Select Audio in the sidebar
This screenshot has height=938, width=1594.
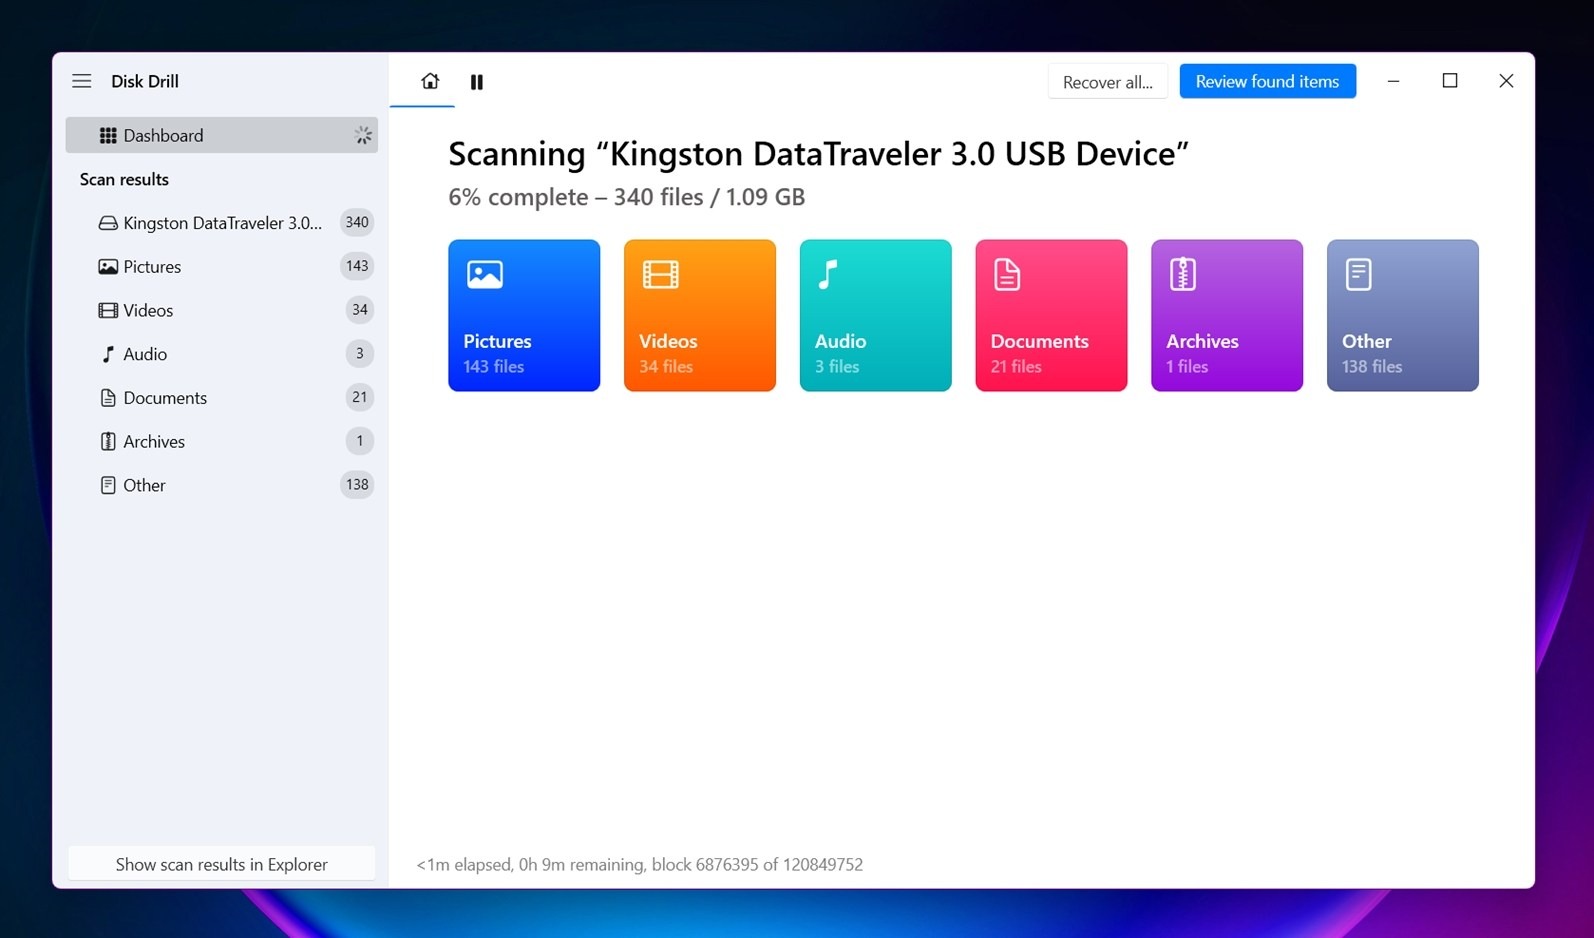[x=222, y=354]
